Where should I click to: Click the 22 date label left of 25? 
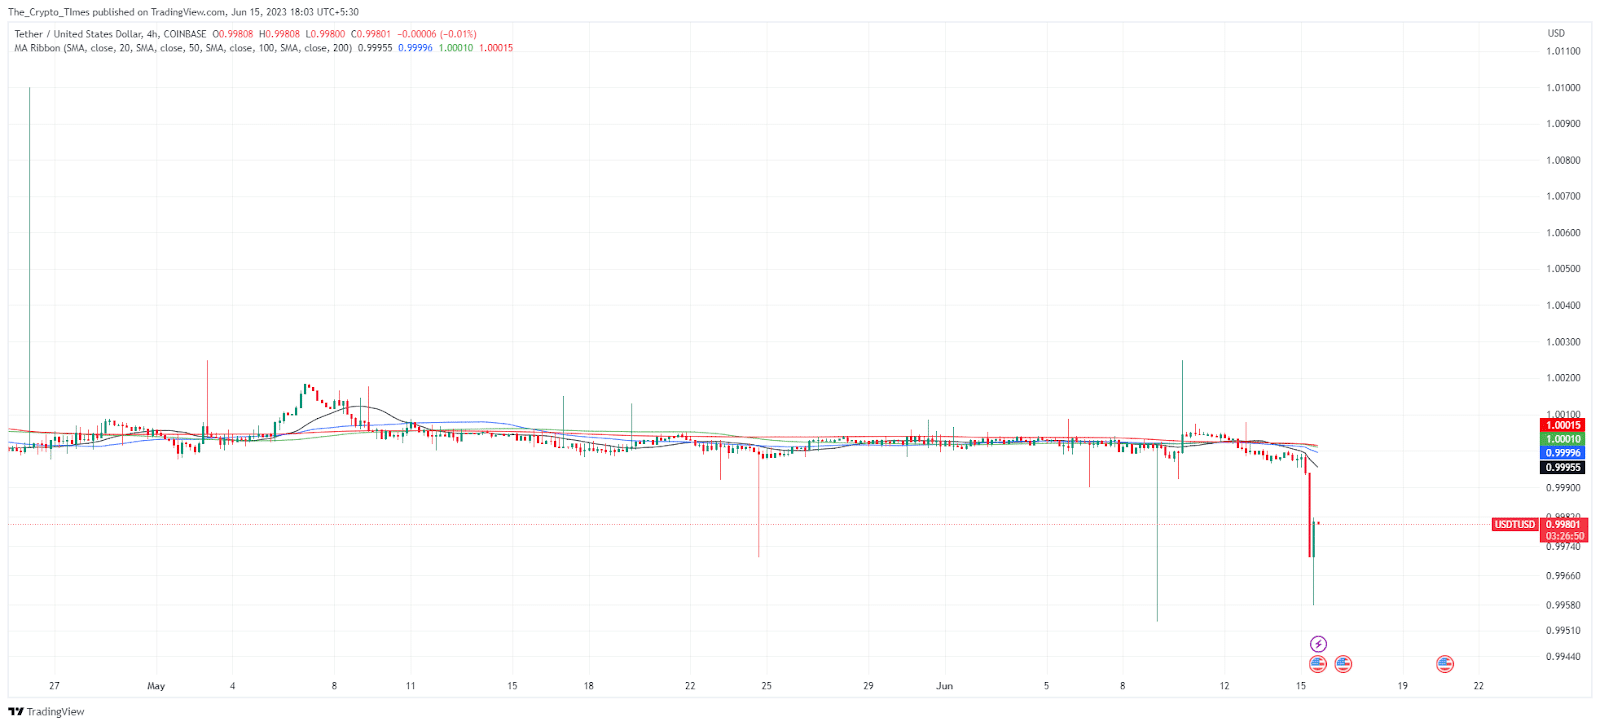690,686
